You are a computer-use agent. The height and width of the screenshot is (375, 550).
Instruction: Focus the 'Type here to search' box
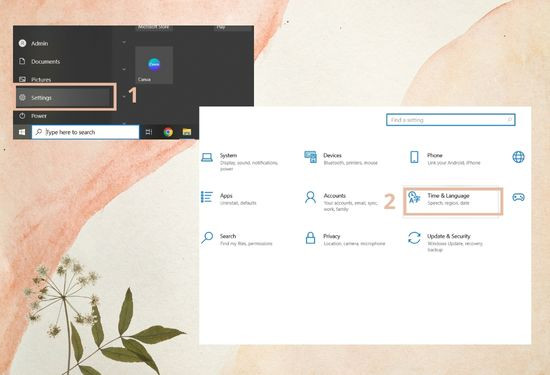click(x=86, y=132)
